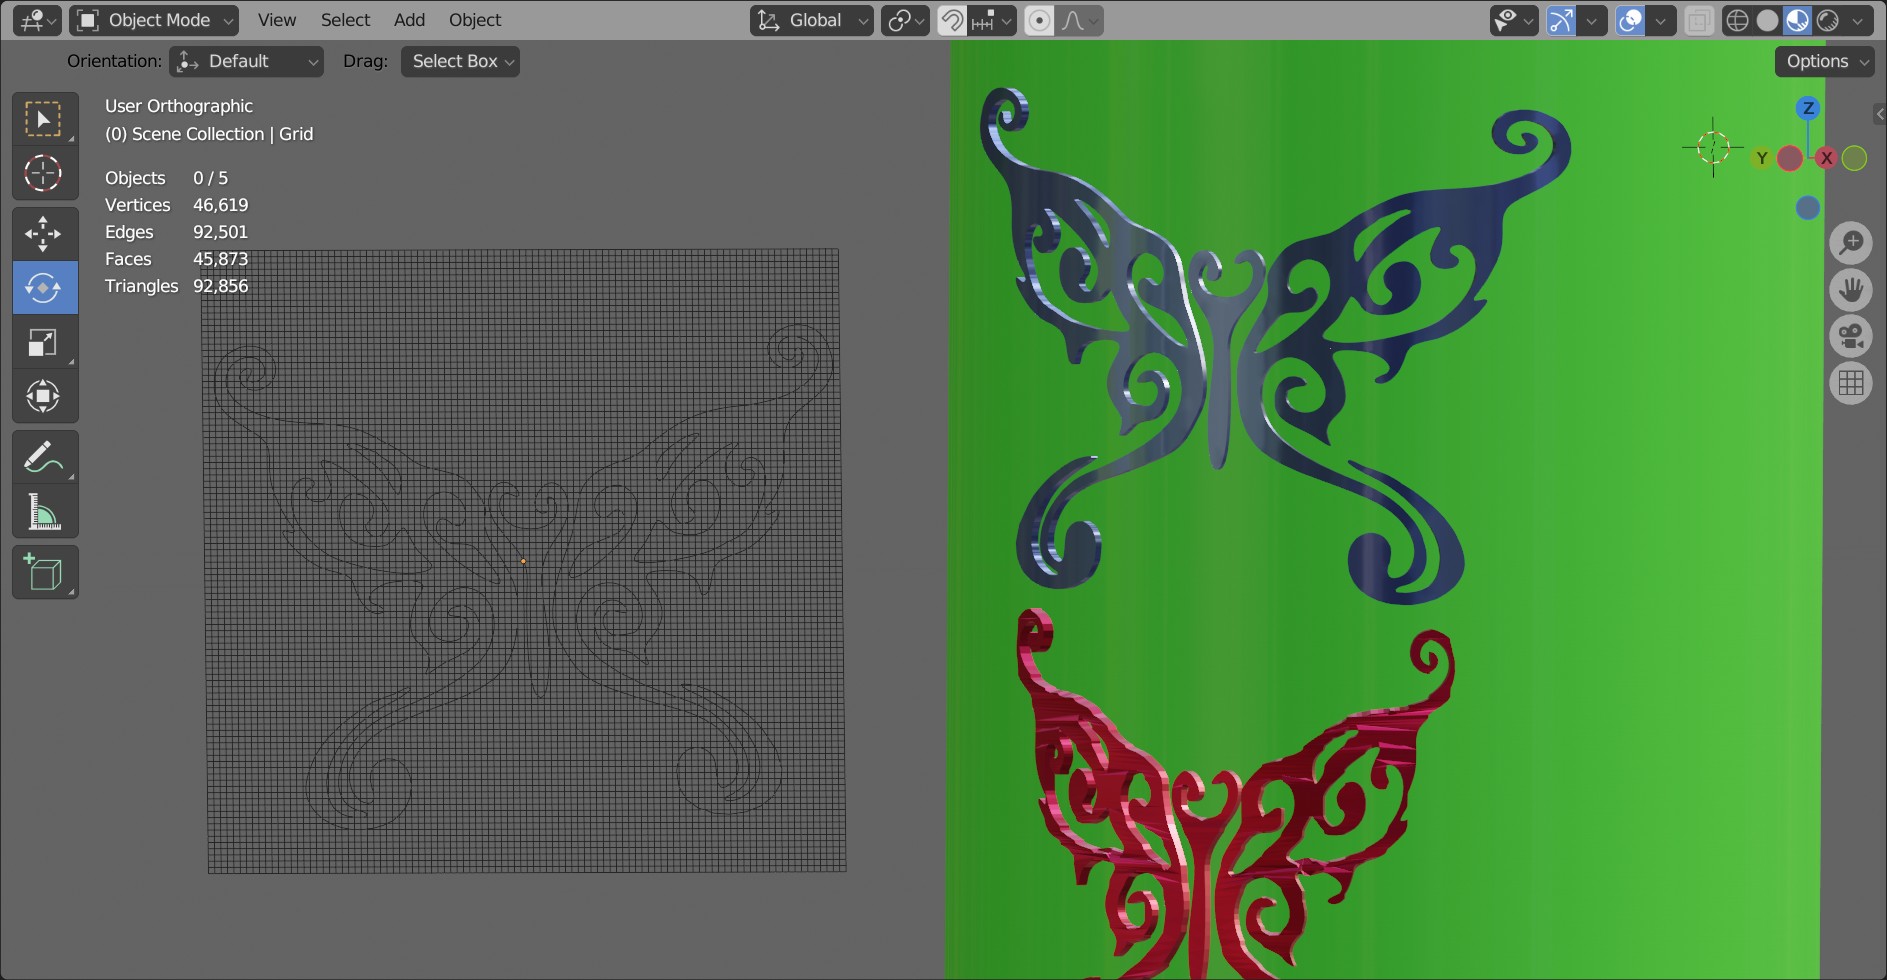The height and width of the screenshot is (980, 1887).
Task: Open the editor type selector icon
Action: click(37, 20)
